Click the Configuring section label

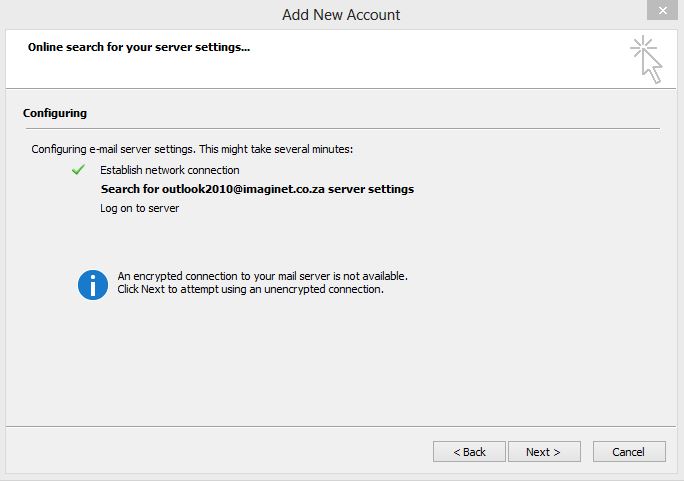click(55, 113)
